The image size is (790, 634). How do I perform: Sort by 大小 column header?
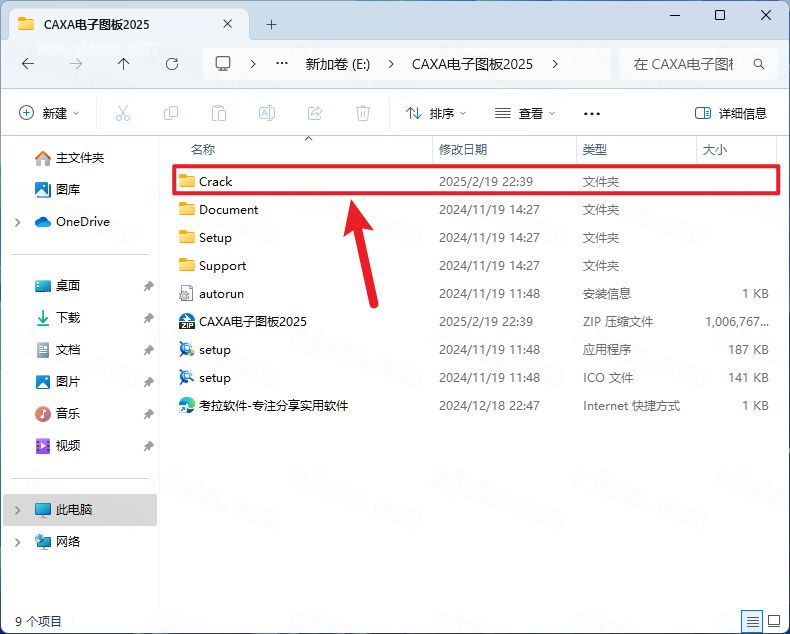point(714,149)
